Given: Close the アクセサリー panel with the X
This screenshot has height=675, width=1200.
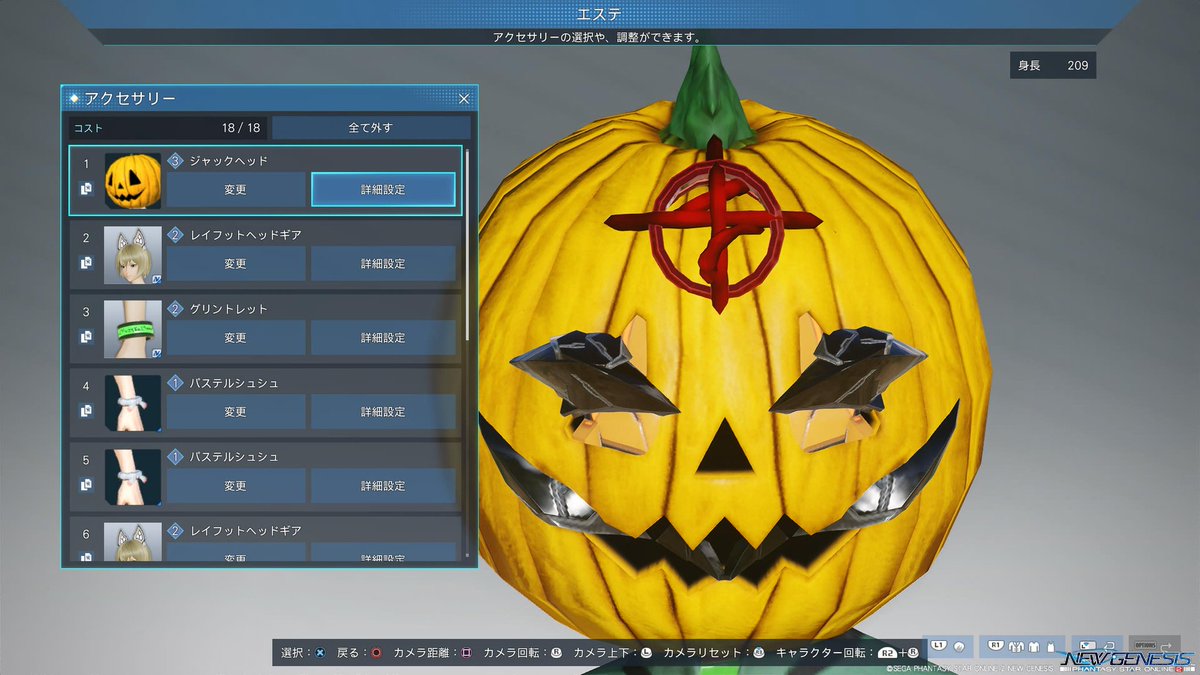Looking at the screenshot, I should (464, 99).
